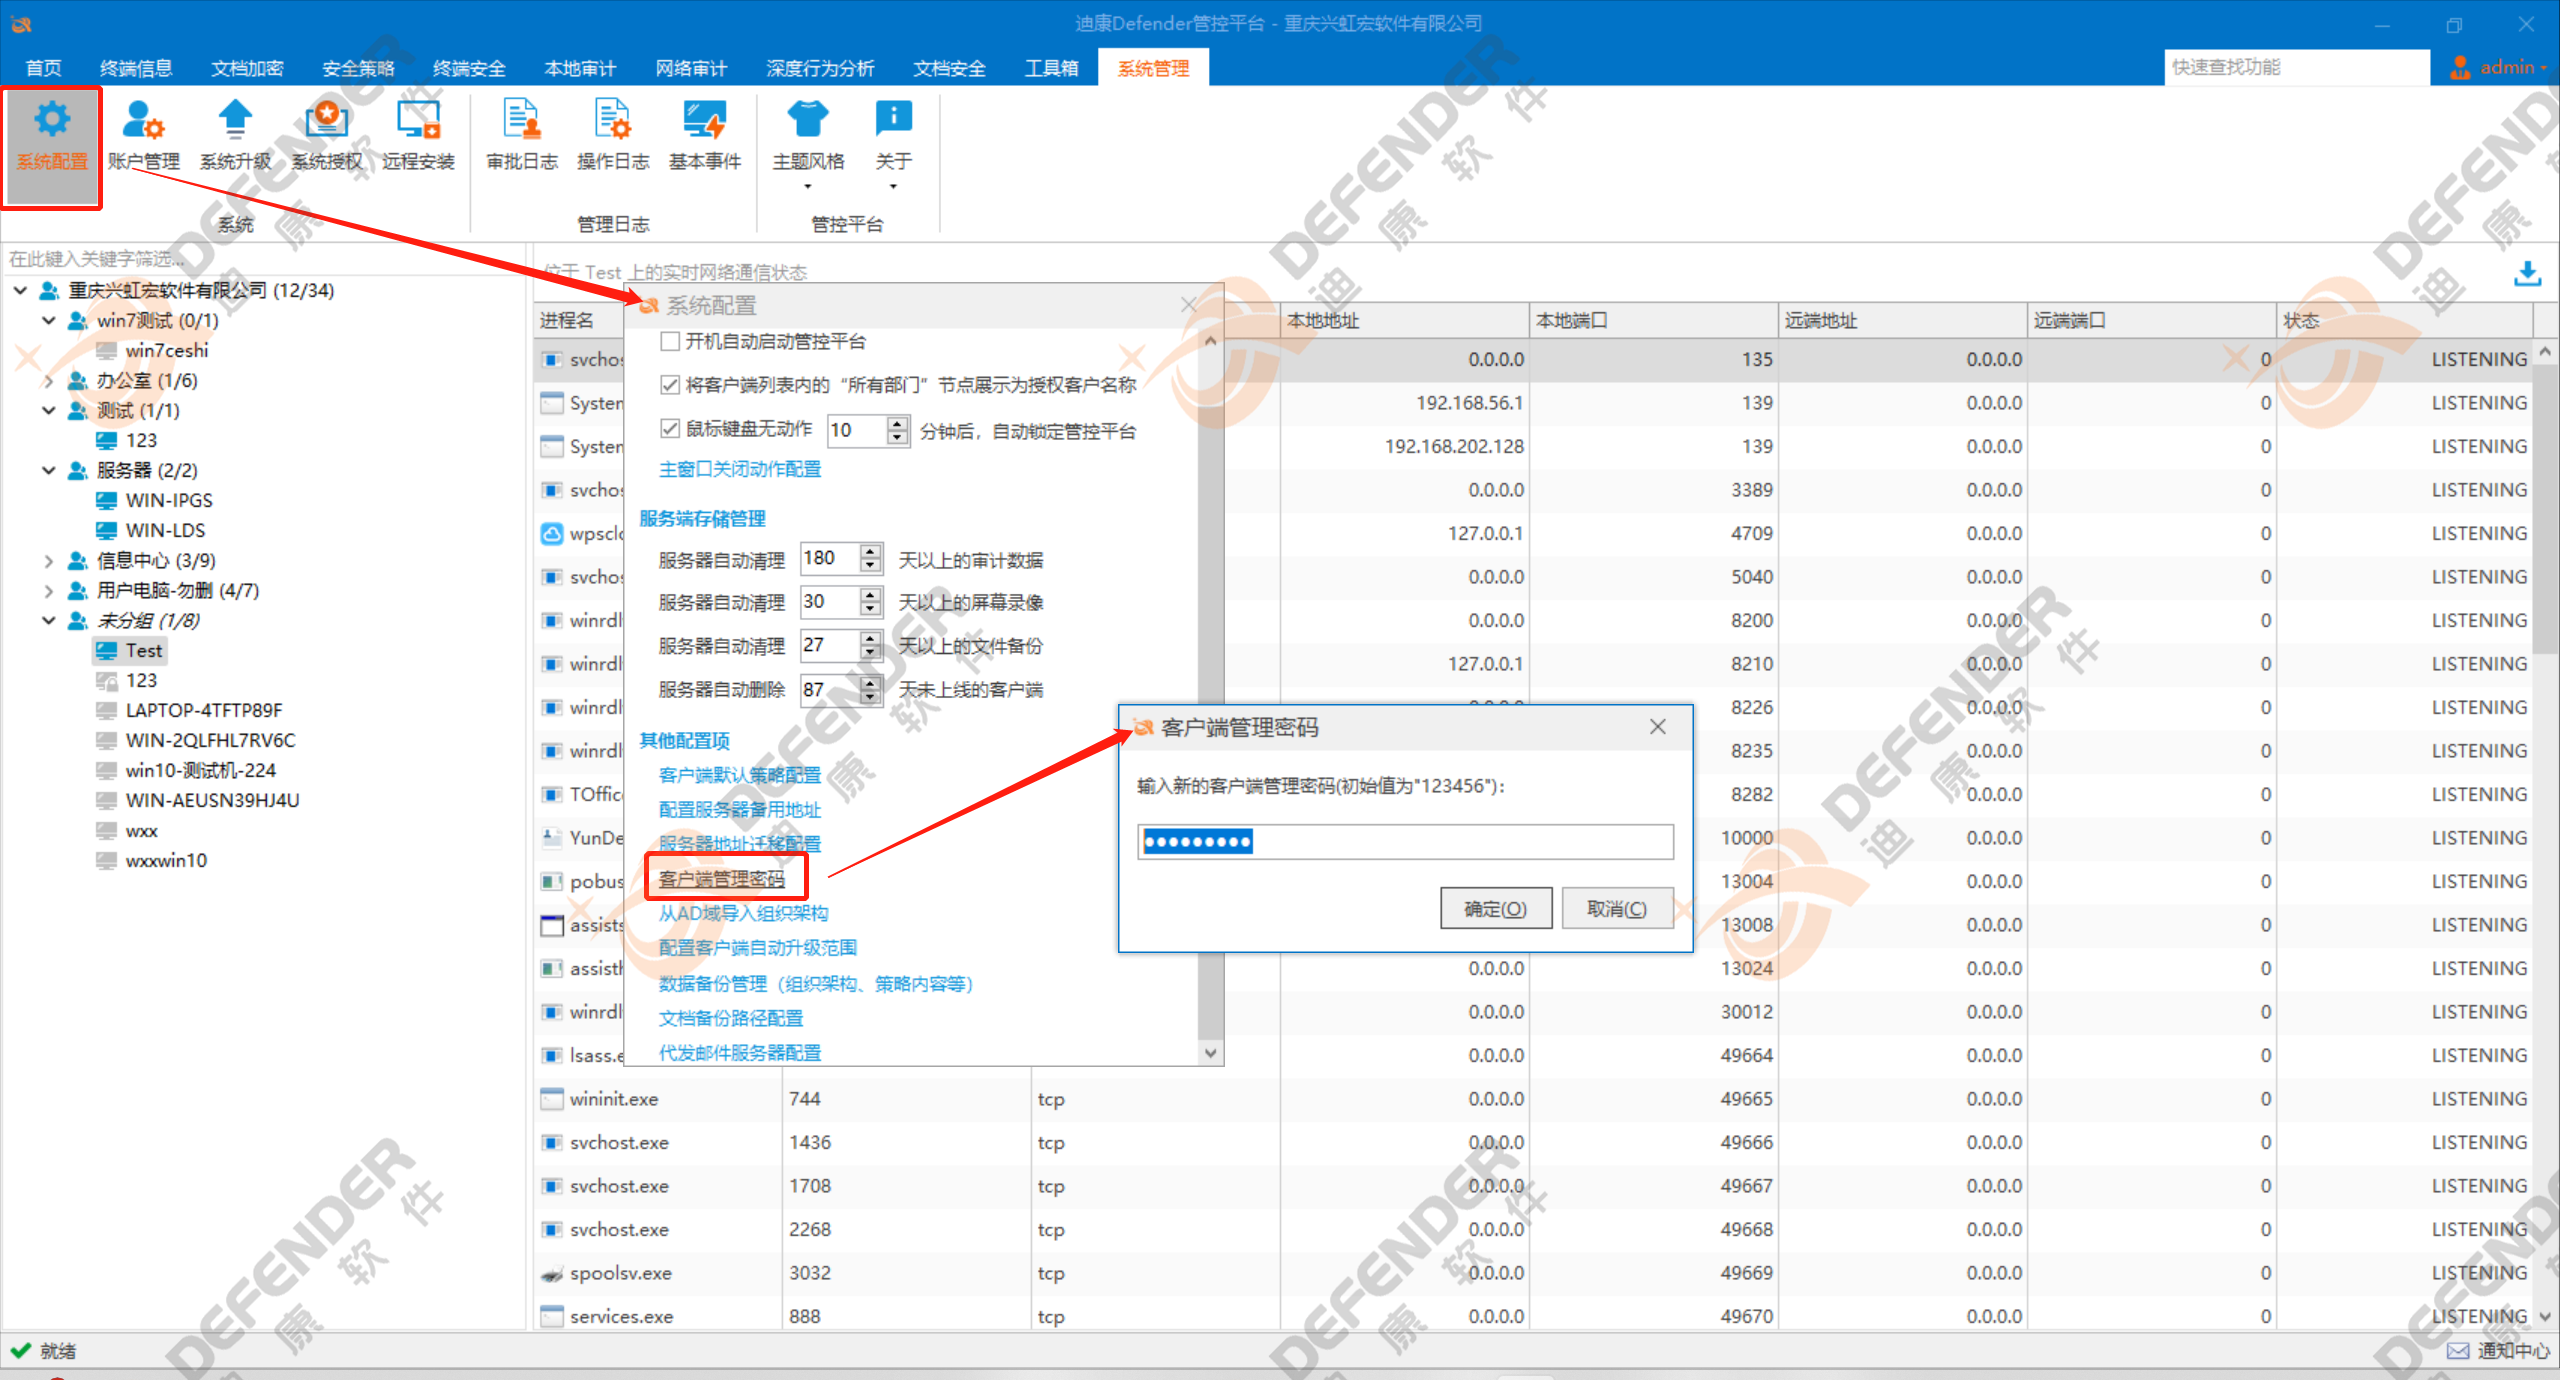Toggle 鼠标键盘无动作 auto-lock checkbox
This screenshot has height=1380, width=2560.
[x=671, y=429]
